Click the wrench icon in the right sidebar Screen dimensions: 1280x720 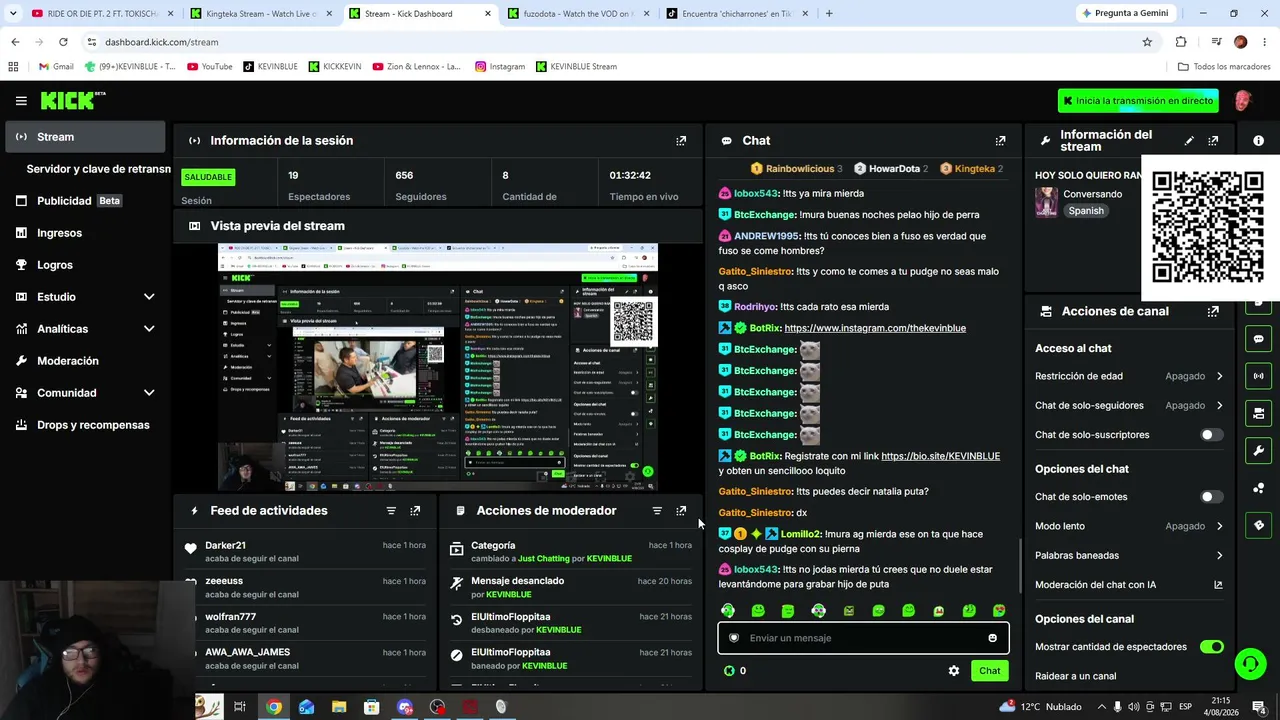coord(1258,450)
